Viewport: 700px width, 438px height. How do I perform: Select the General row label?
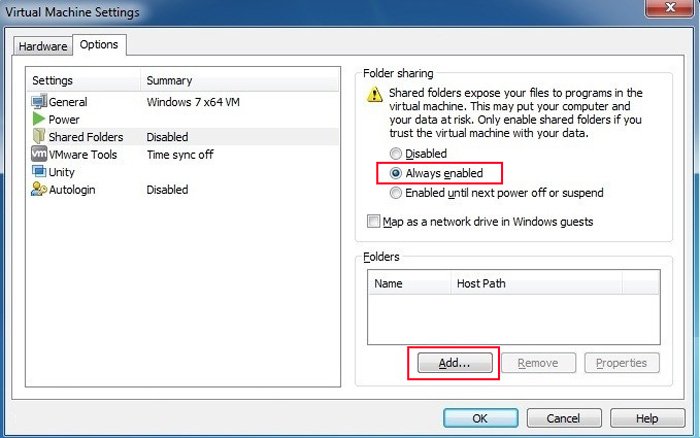pos(68,102)
